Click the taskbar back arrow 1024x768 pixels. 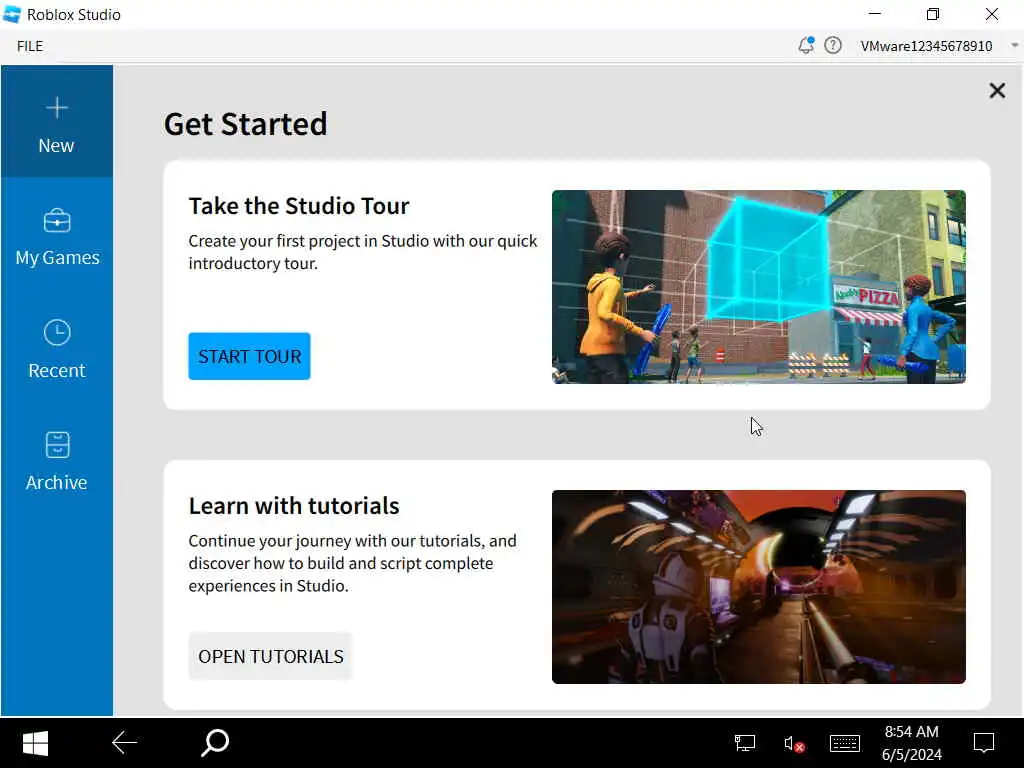coord(123,743)
